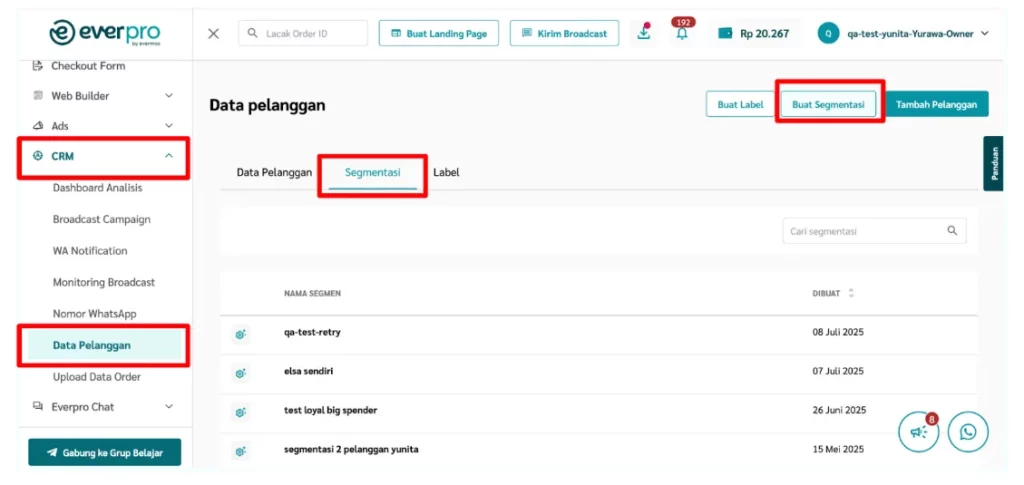Click the Buat Landing Page button
This screenshot has width=1024, height=485.
[439, 33]
